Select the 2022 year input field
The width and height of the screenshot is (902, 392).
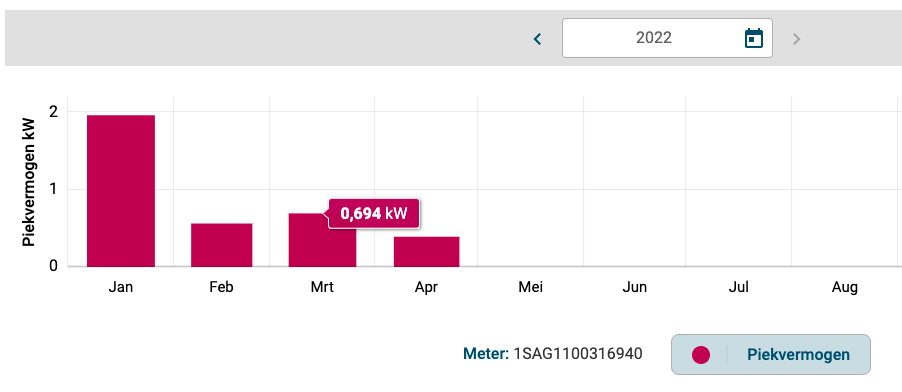coord(667,38)
